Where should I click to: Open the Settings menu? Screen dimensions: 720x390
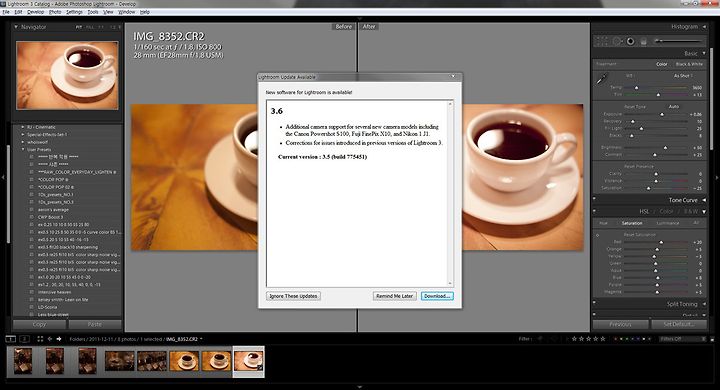(x=74, y=12)
